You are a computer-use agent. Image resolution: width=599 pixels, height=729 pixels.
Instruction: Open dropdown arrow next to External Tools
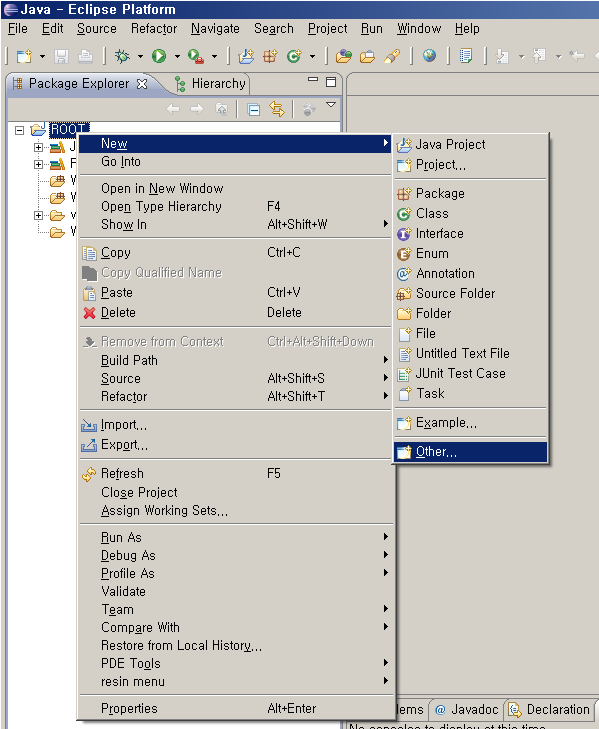tap(214, 57)
